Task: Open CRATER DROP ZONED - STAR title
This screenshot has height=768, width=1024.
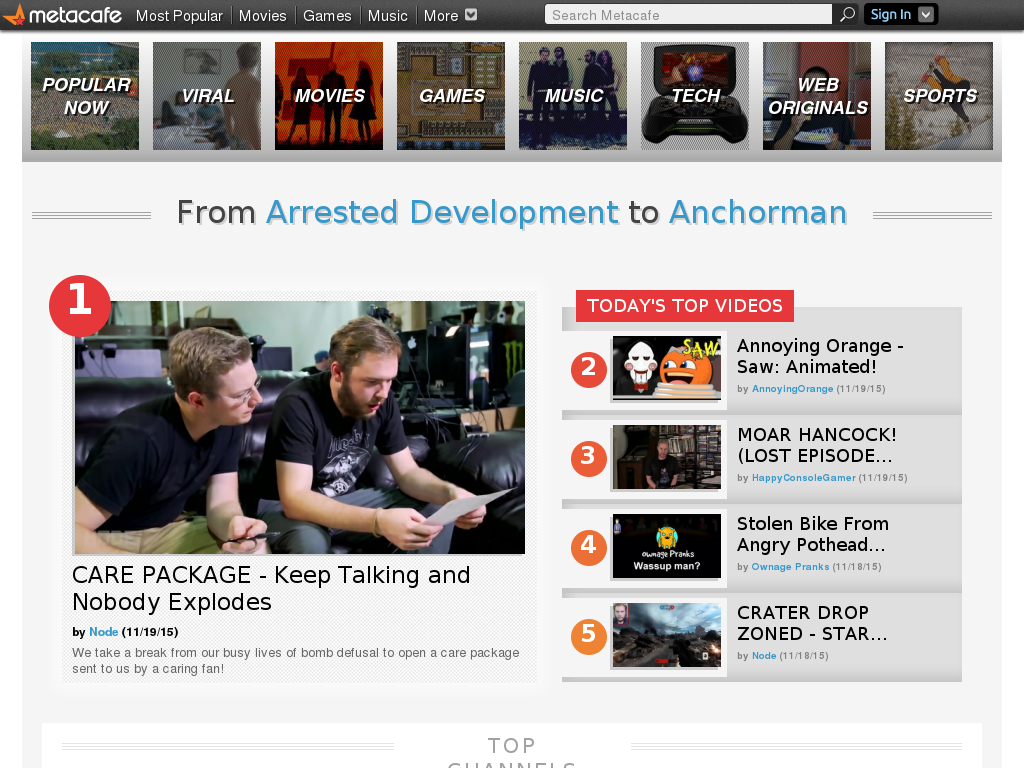Action: pos(812,623)
